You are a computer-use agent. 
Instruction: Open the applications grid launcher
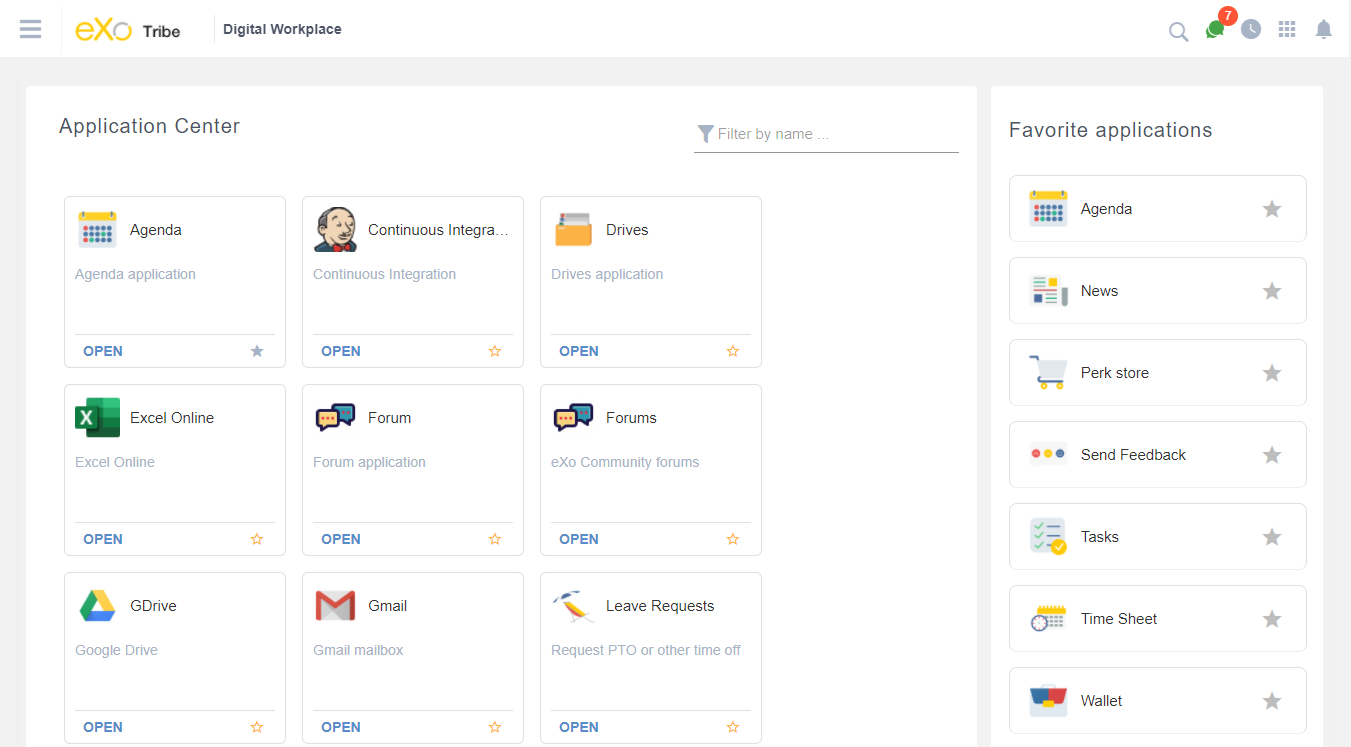coord(1288,29)
